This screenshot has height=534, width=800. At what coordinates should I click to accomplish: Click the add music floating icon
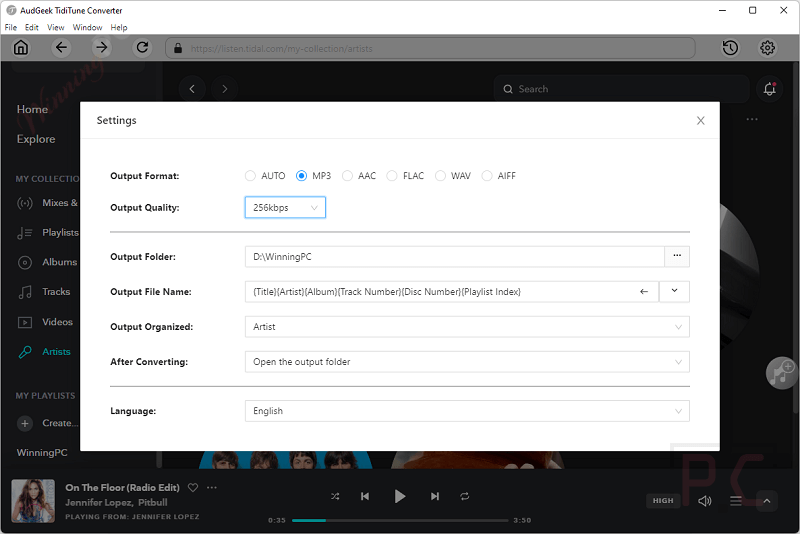click(x=781, y=373)
